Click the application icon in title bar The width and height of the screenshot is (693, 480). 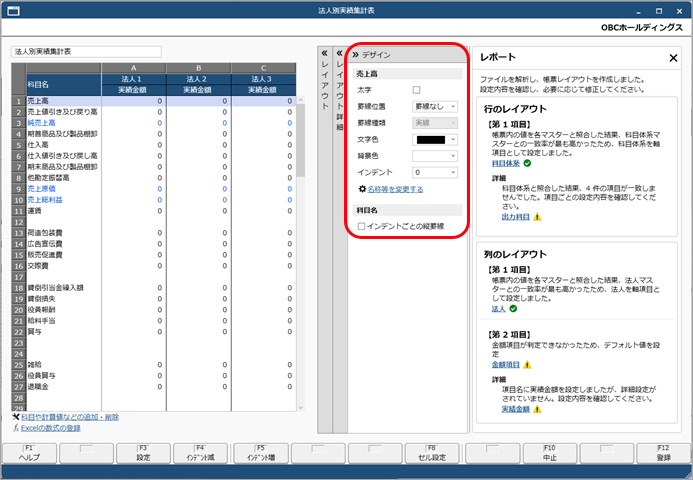click(14, 11)
